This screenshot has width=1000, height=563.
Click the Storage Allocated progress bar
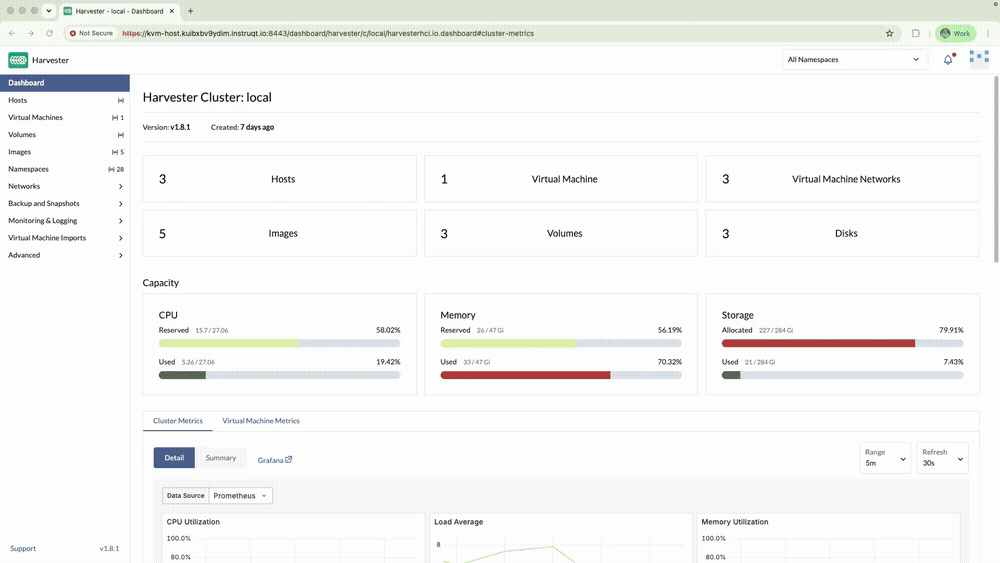(x=842, y=343)
